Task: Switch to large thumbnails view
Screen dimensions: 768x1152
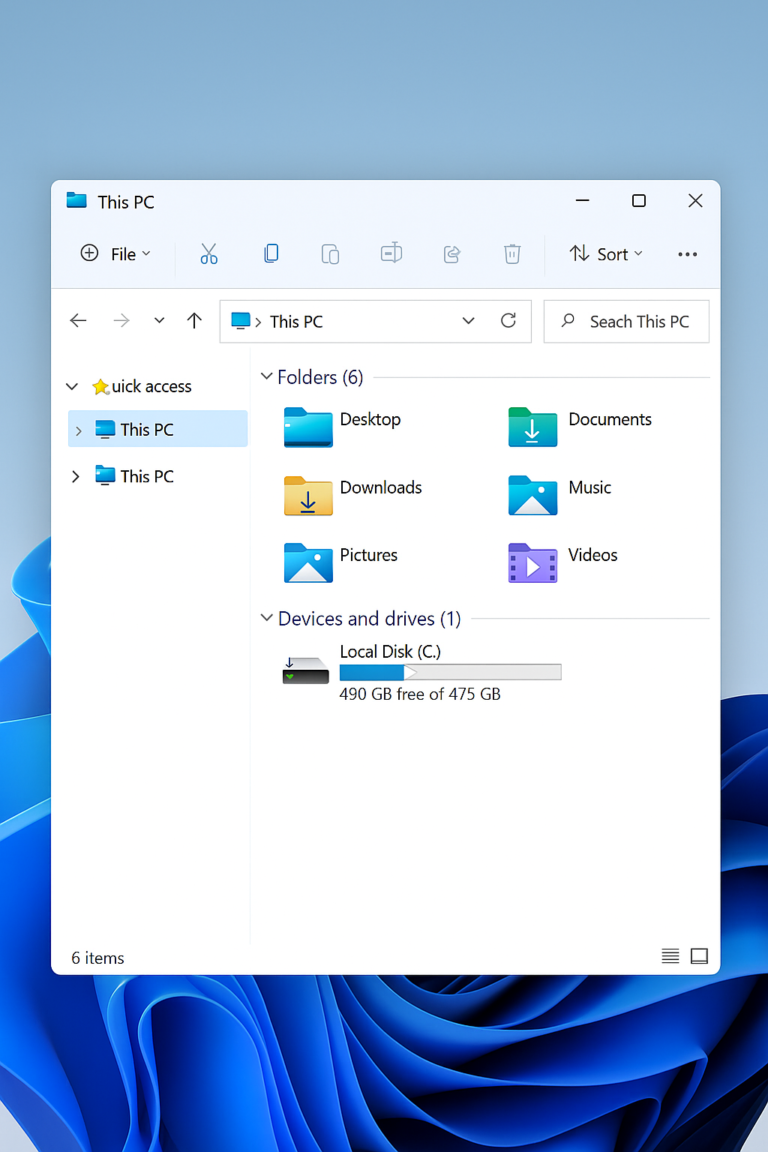Action: (x=699, y=957)
